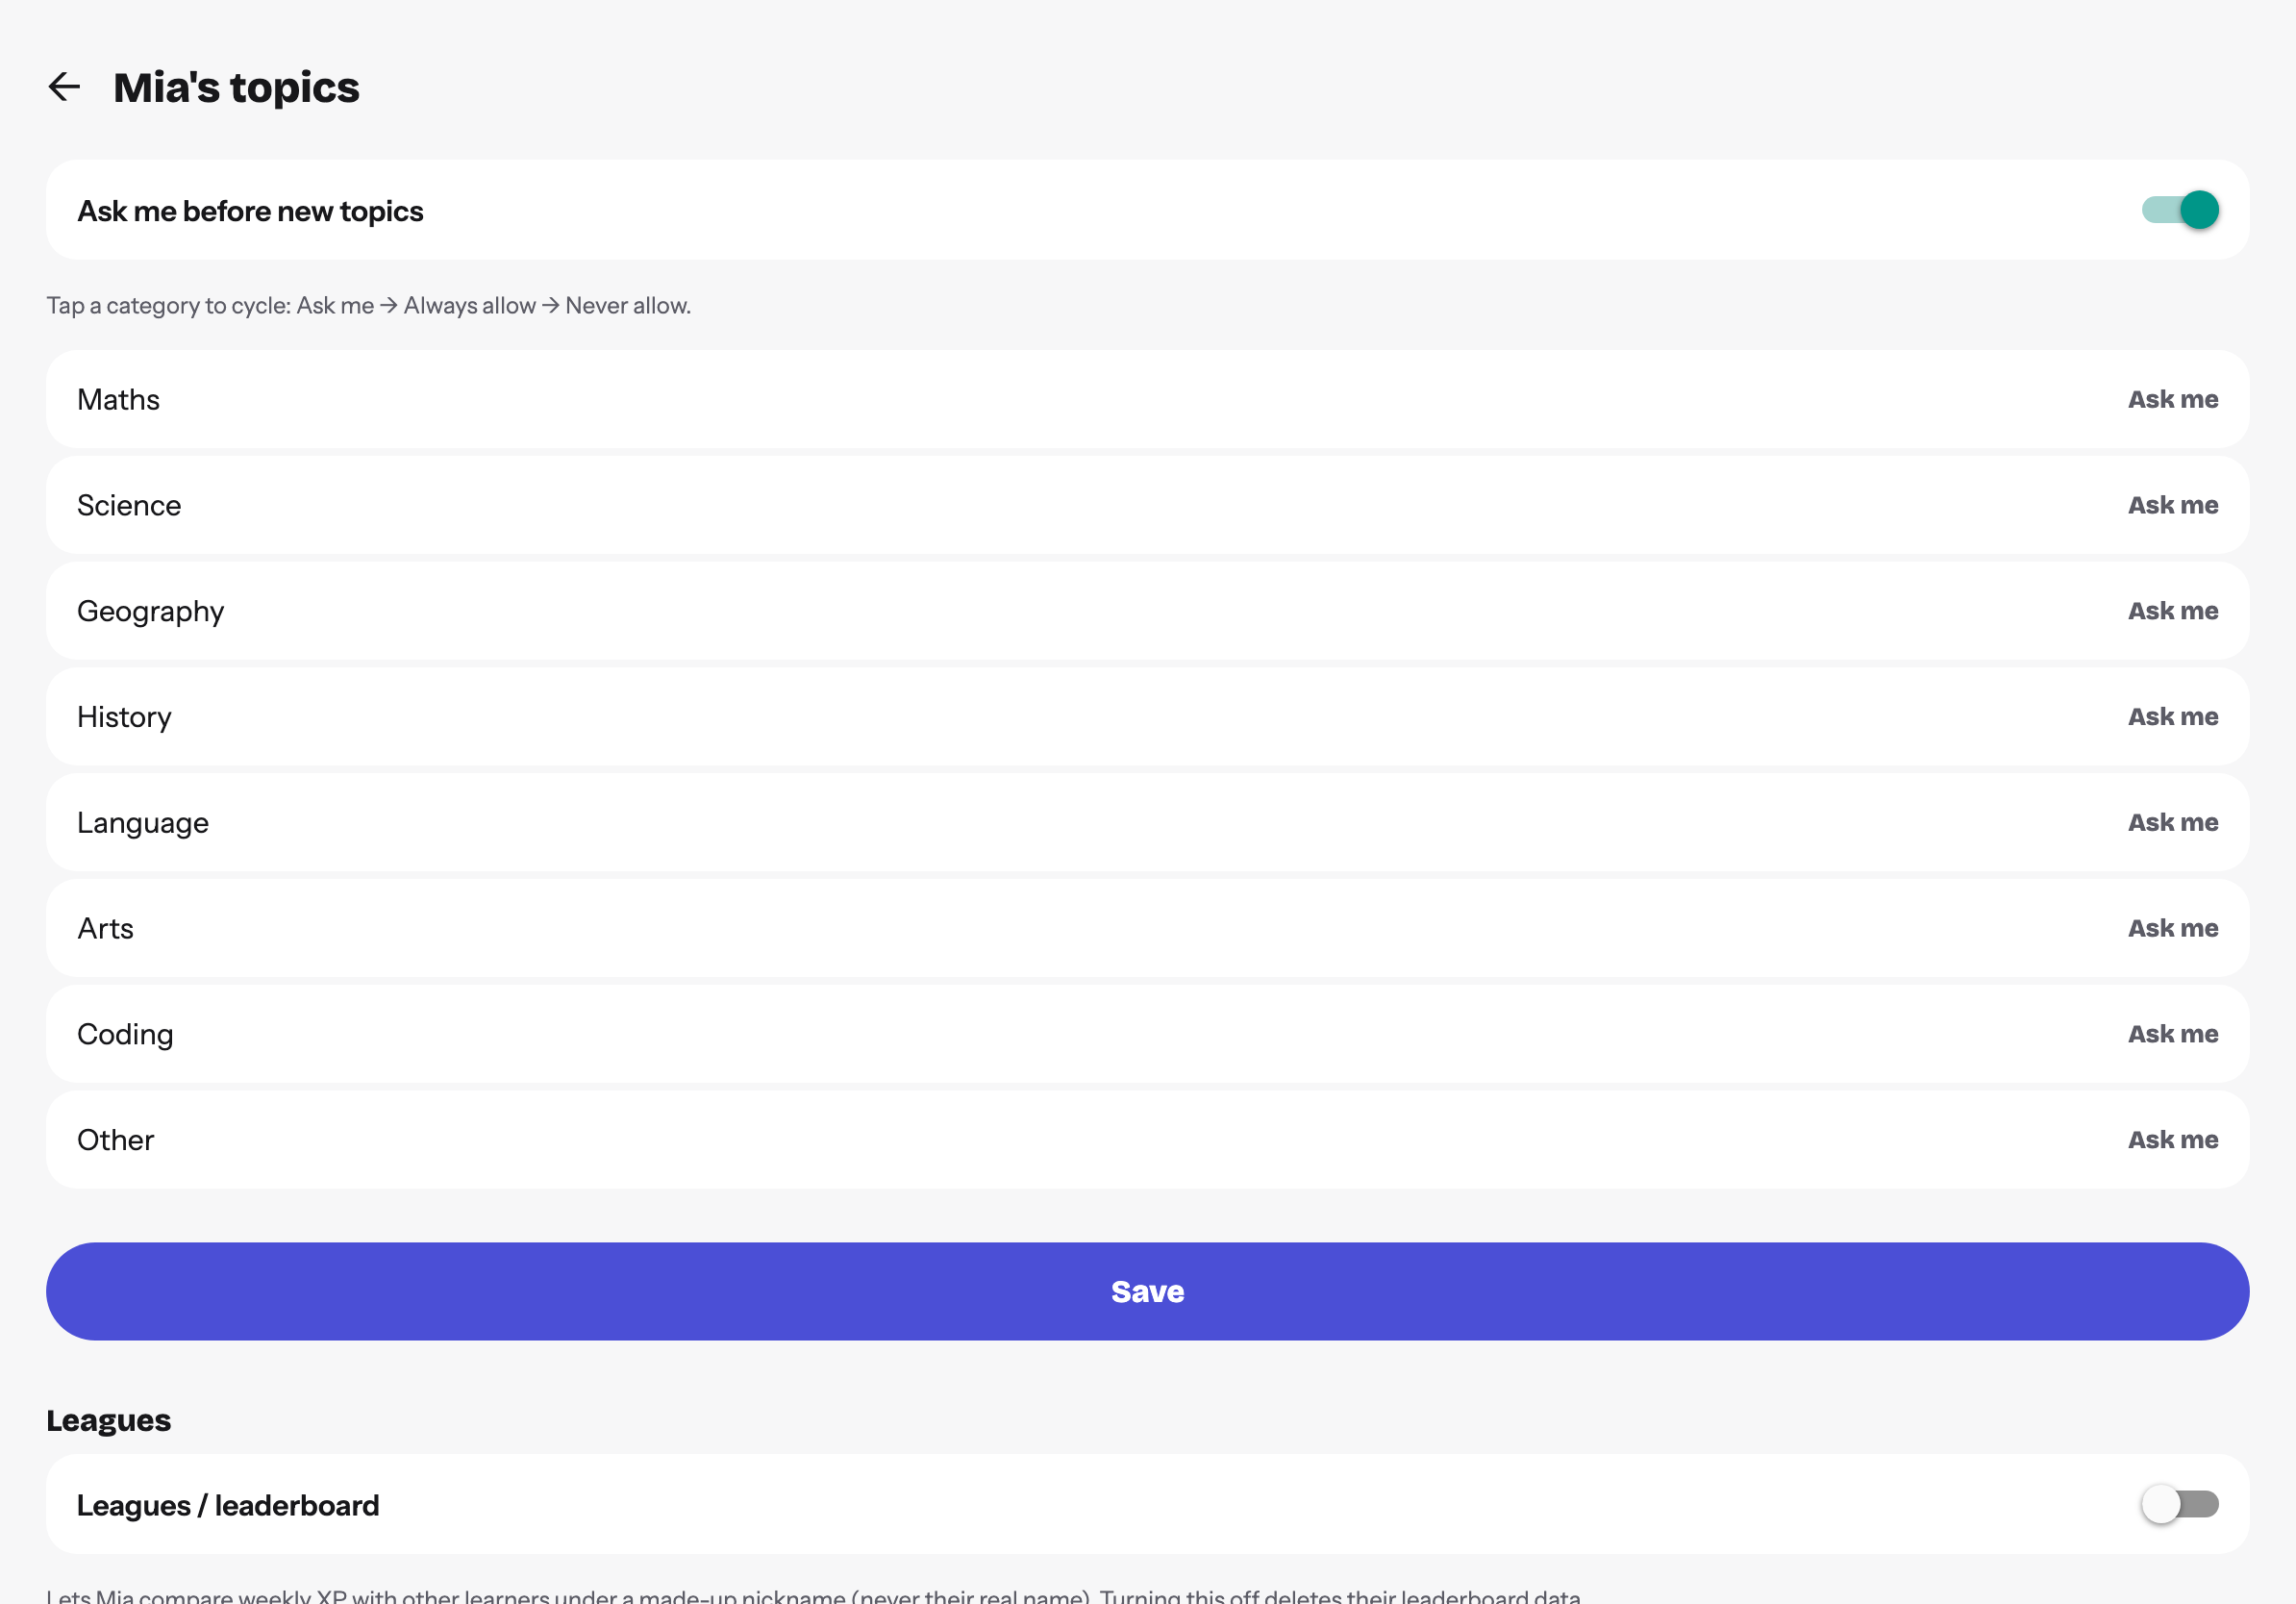Click the Mia's topics page title
The height and width of the screenshot is (1604, 2296).
click(x=236, y=88)
